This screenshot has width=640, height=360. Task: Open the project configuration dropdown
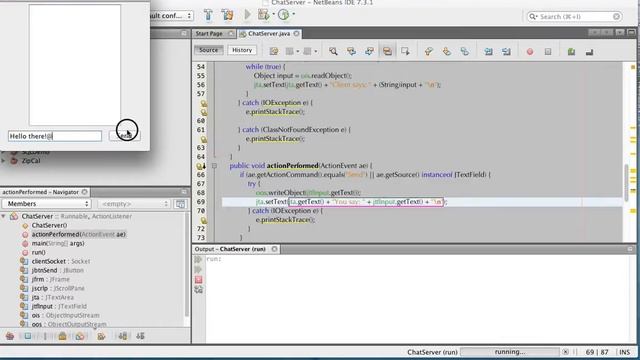tap(171, 16)
